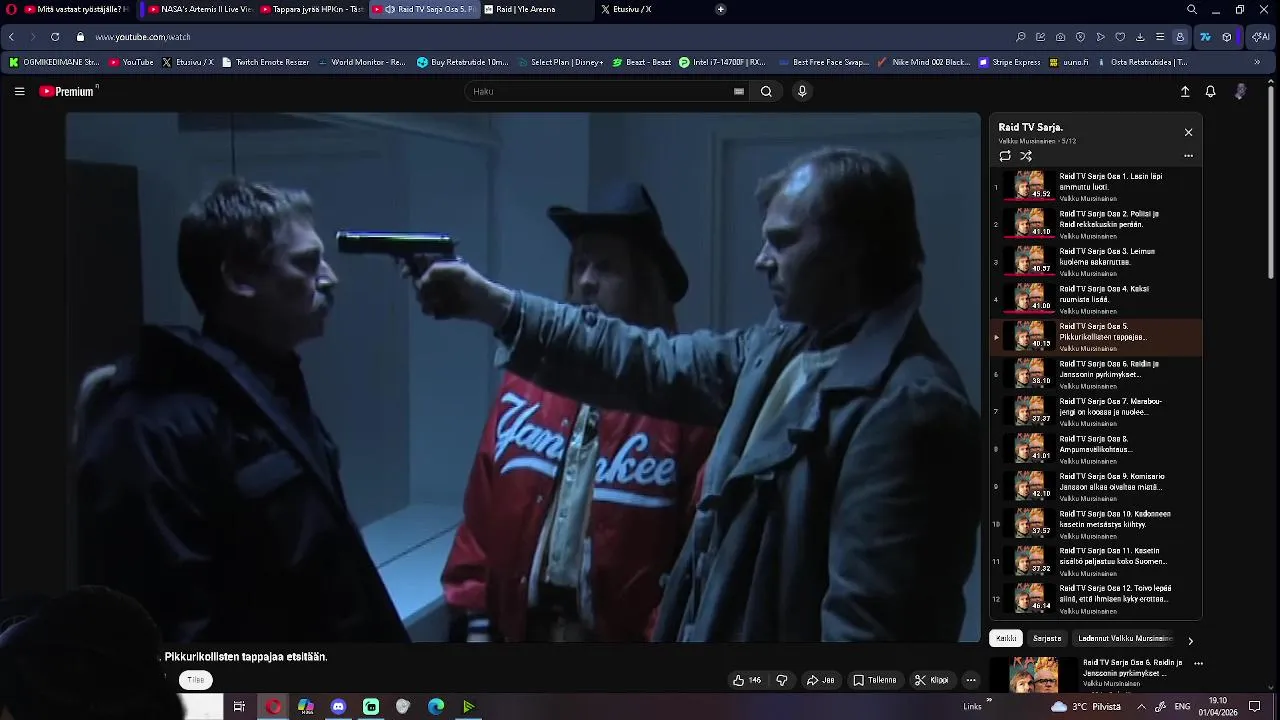The width and height of the screenshot is (1280, 720).
Task: Switch to Tappara jyrää HPK:n tab
Action: (311, 9)
